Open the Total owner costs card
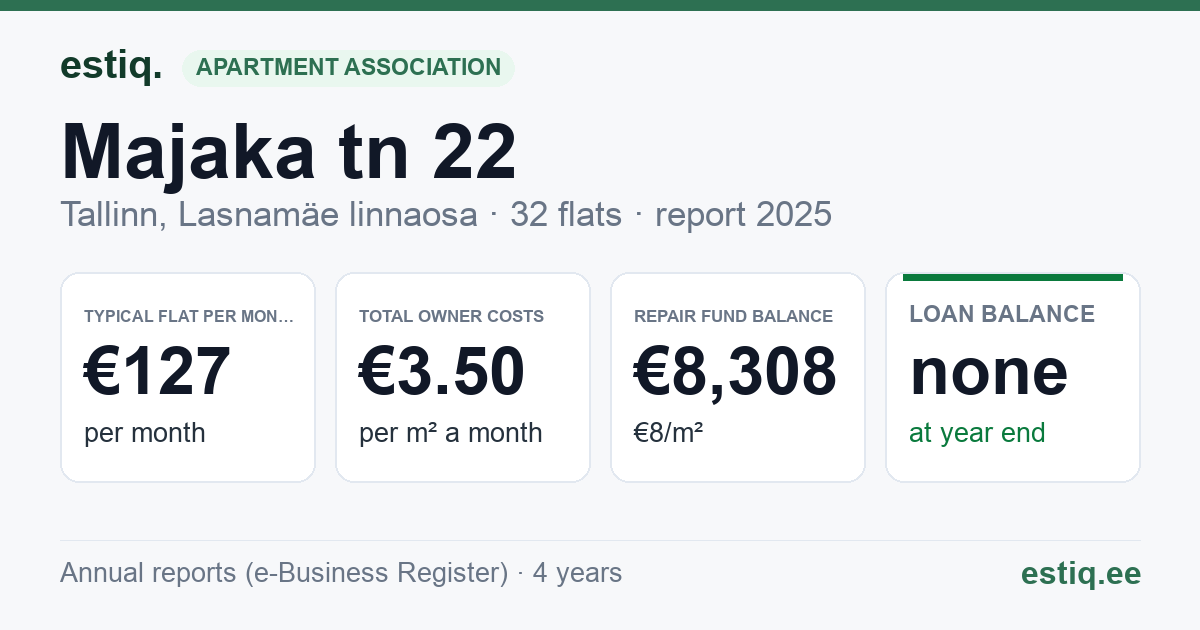The height and width of the screenshot is (630, 1200). click(463, 377)
